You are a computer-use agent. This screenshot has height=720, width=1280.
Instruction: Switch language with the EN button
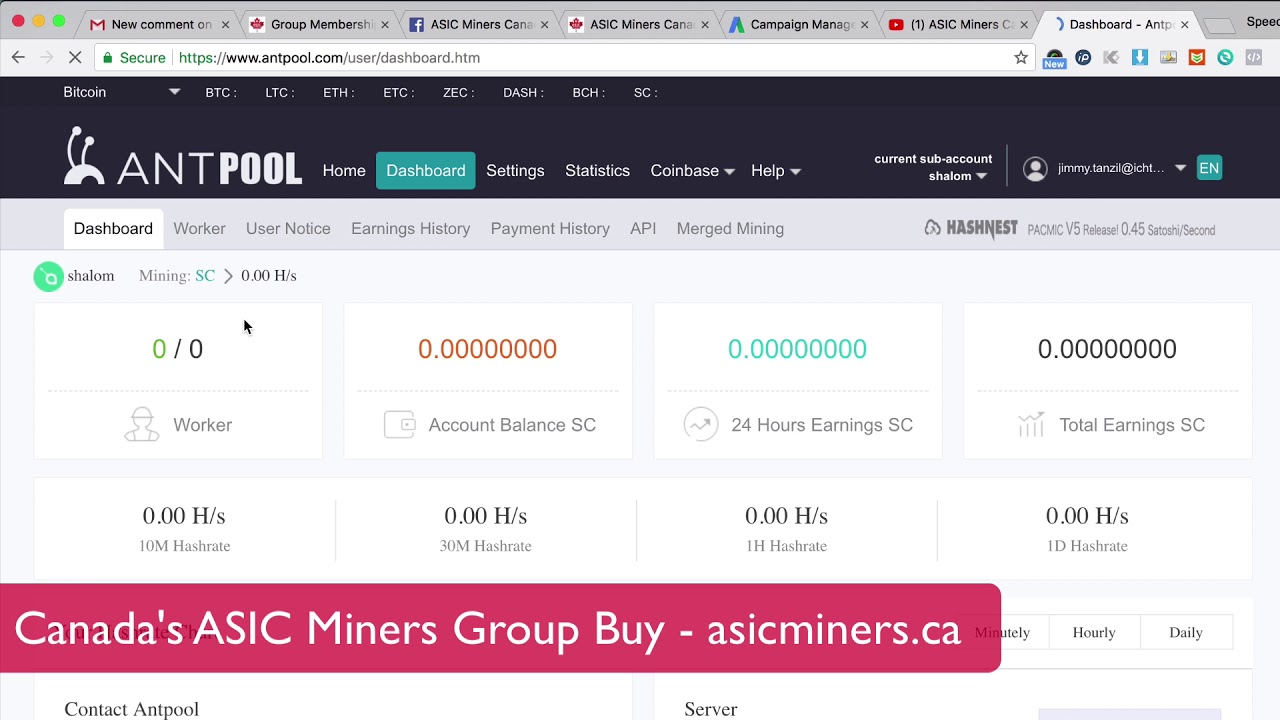coord(1209,168)
